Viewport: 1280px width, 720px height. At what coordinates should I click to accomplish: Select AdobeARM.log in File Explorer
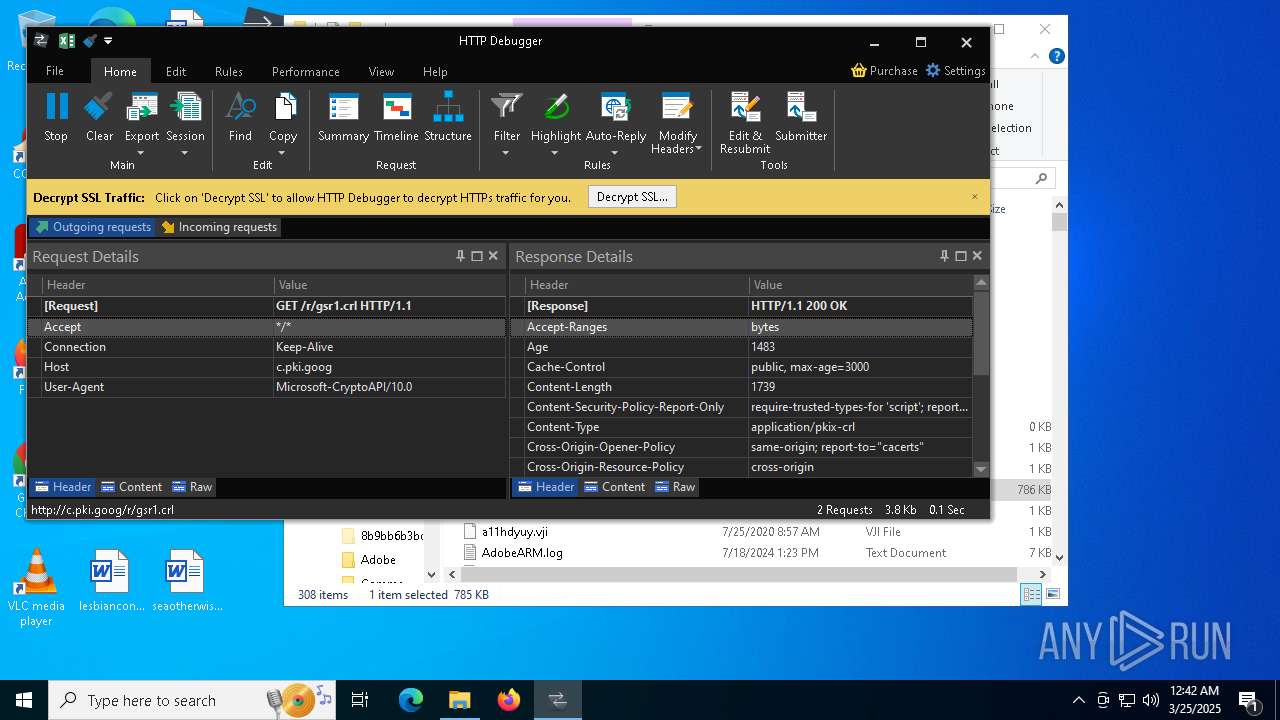click(x=522, y=553)
